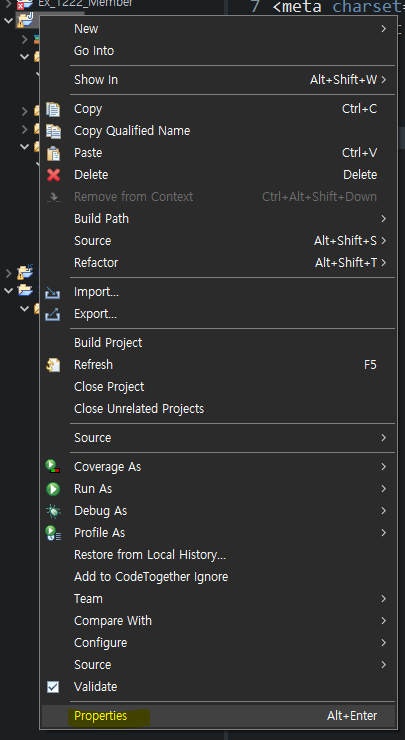Select the Ex_1222_Member project in tree
Image resolution: width=405 pixels, height=740 pixels.
(85, 4)
